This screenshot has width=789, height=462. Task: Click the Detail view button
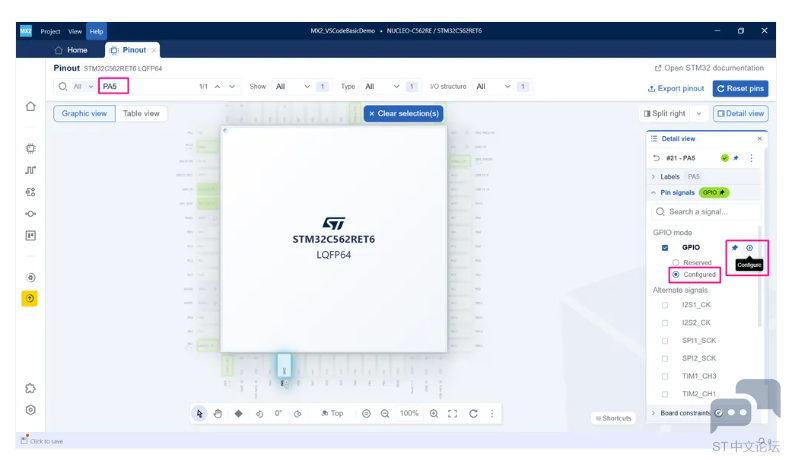tap(741, 114)
